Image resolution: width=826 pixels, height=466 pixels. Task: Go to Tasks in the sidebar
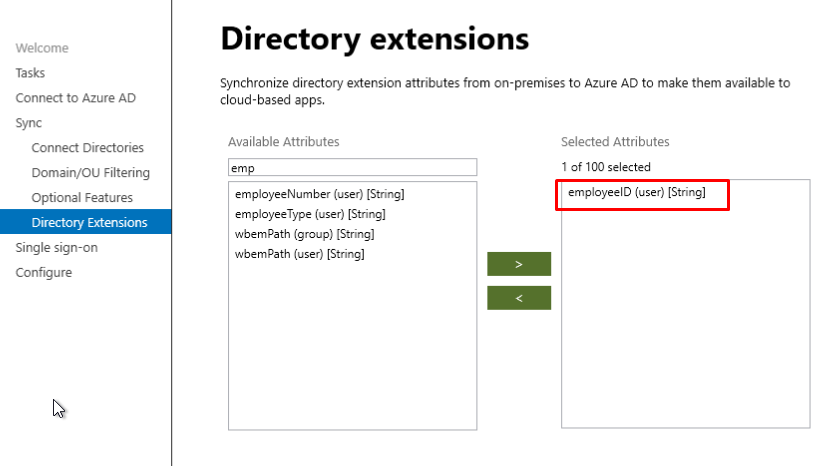pyautogui.click(x=30, y=73)
